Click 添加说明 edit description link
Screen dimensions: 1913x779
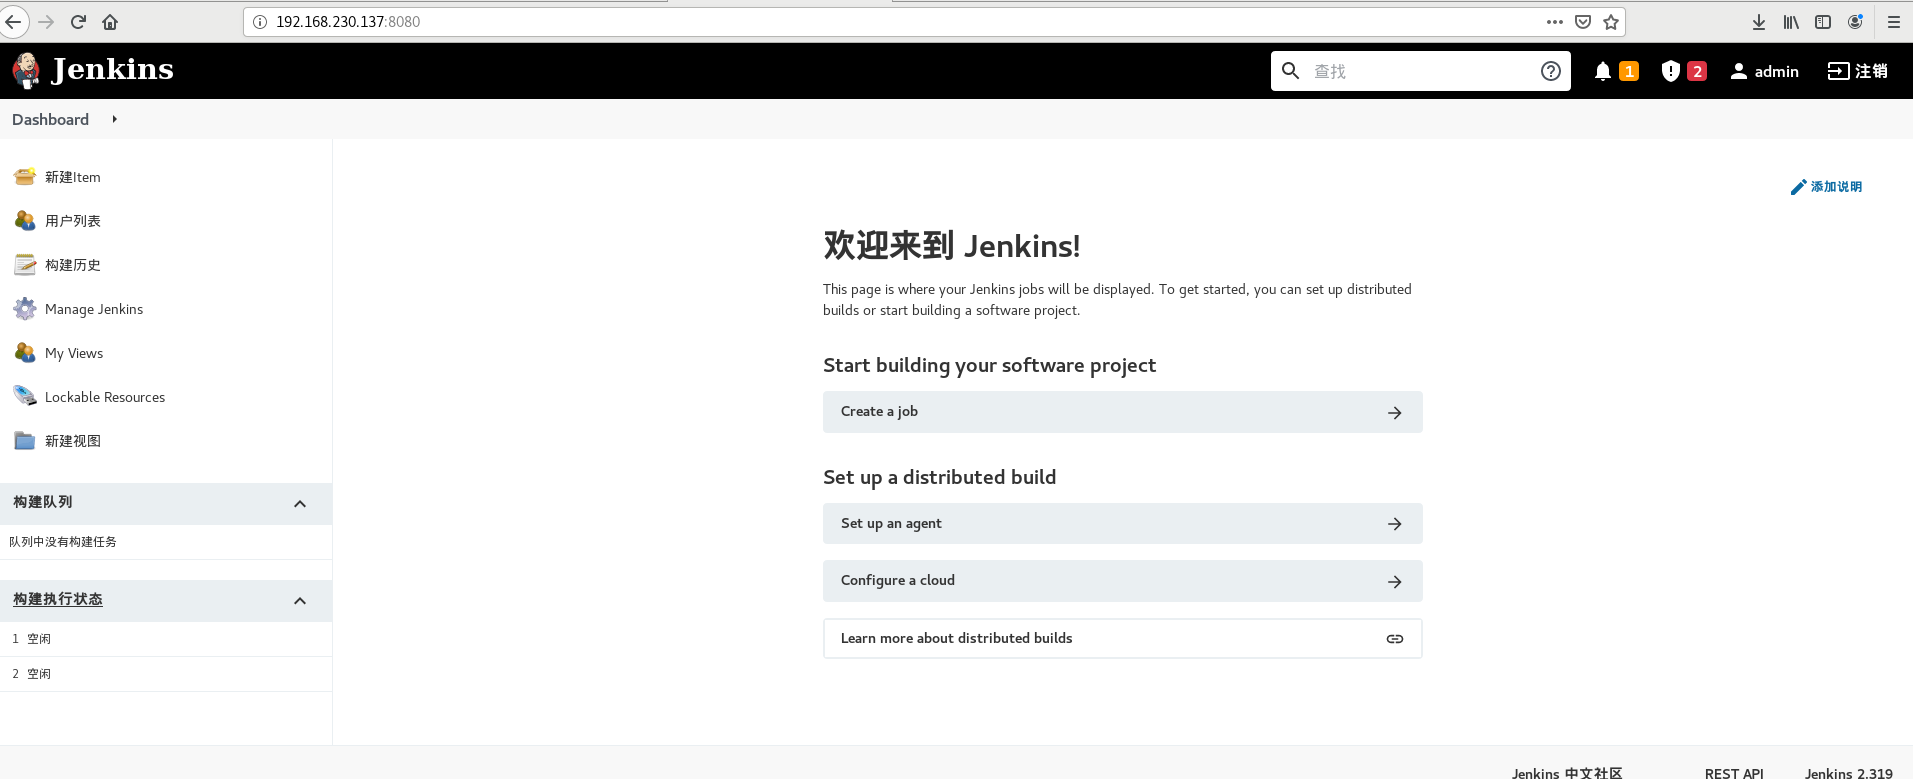coord(1826,187)
